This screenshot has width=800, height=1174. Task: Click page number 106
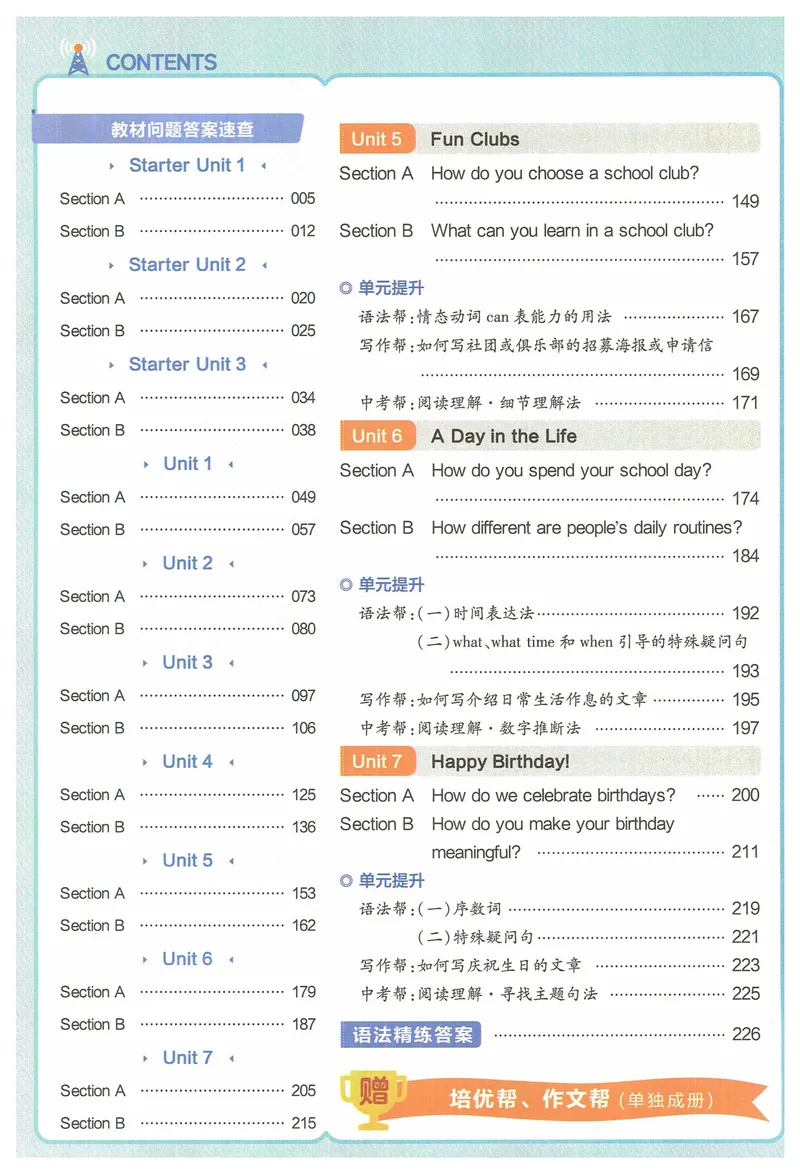click(303, 728)
